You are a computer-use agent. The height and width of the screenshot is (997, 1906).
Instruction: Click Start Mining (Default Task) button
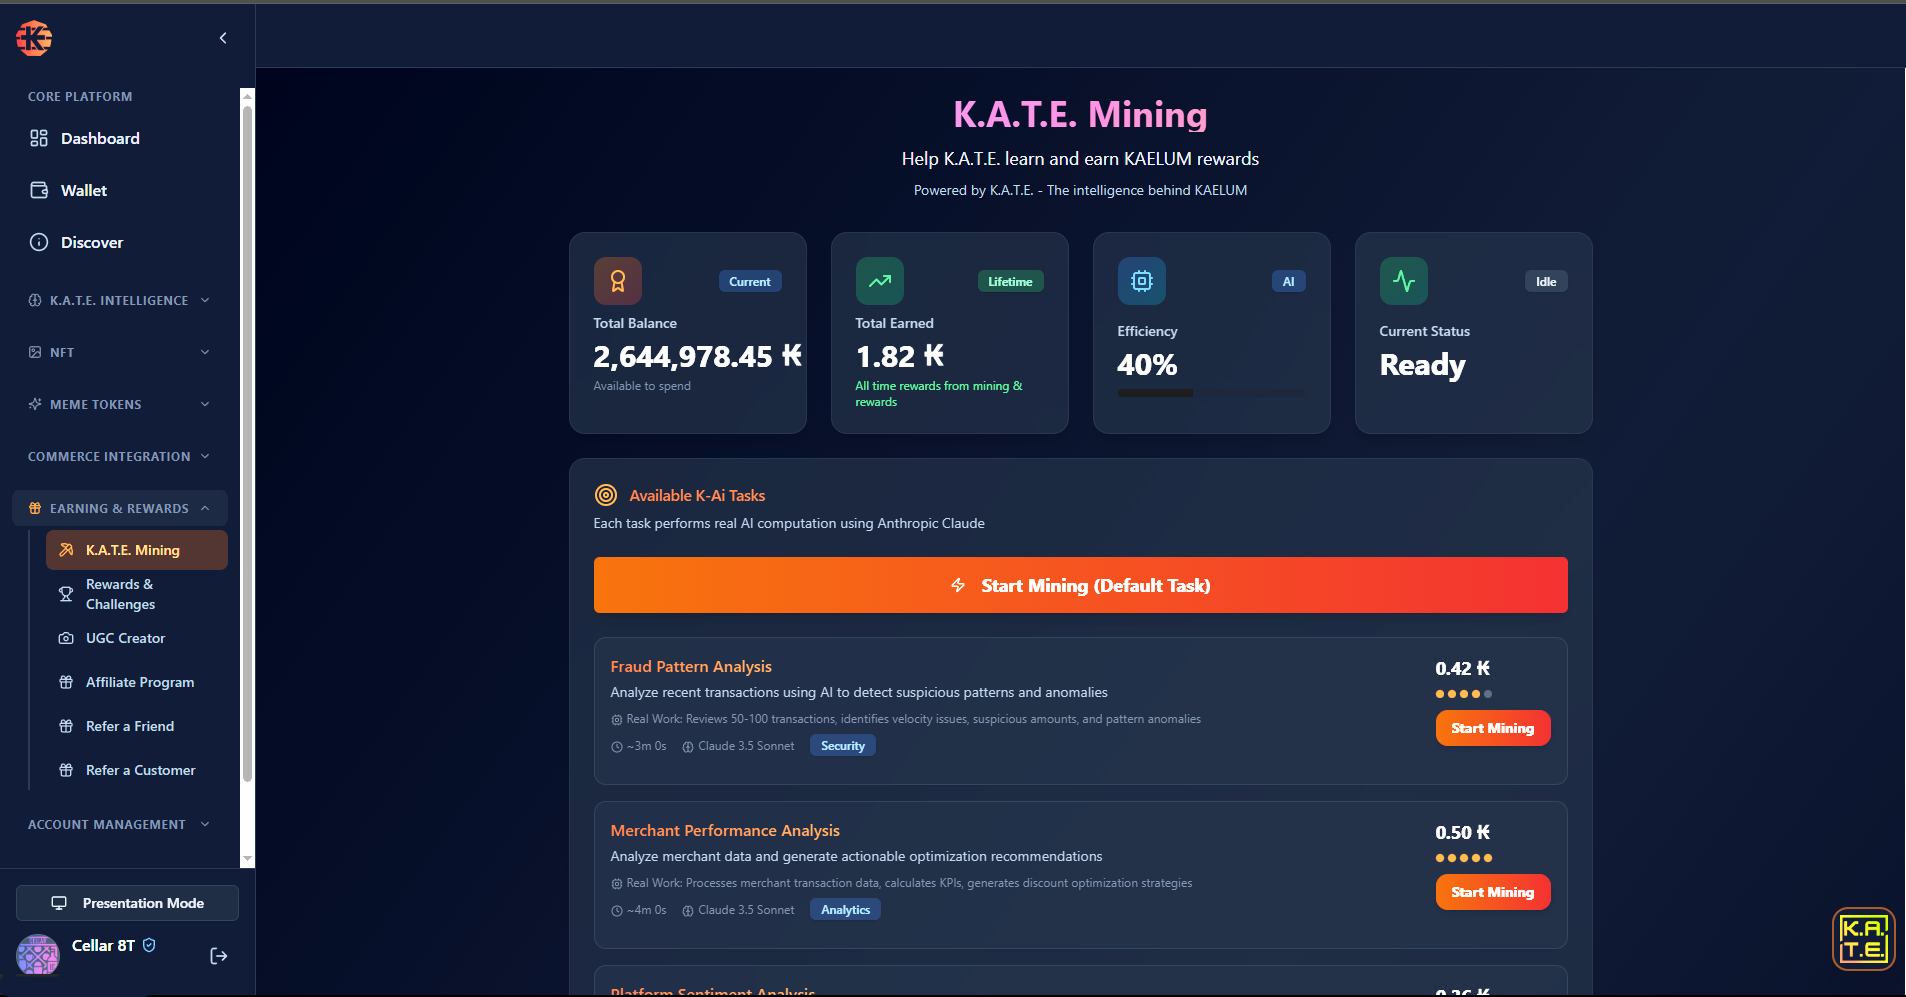point(1080,585)
